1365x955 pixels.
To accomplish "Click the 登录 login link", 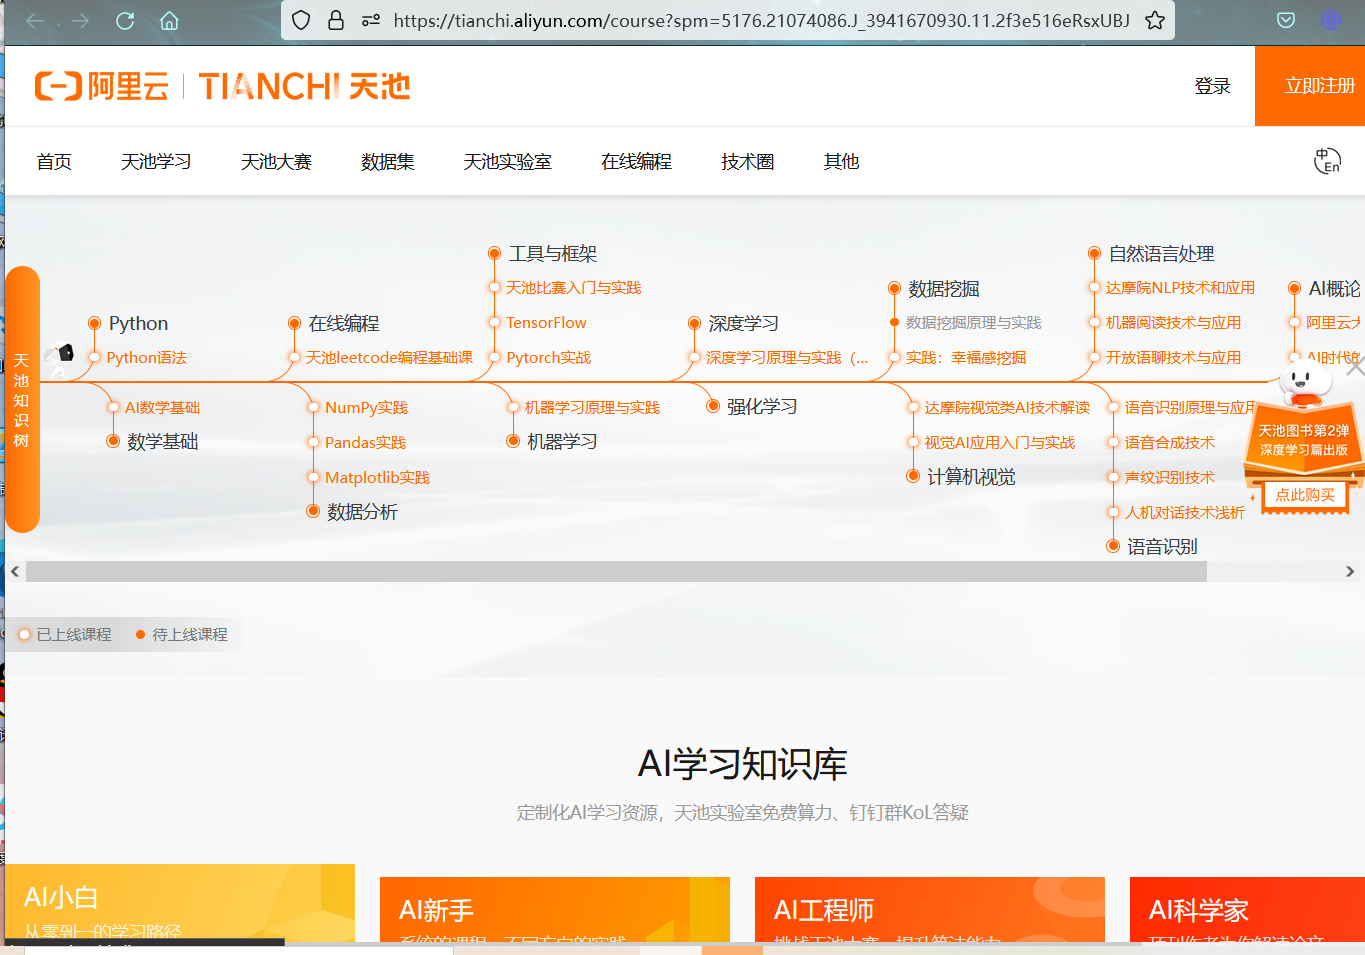I will [1212, 86].
